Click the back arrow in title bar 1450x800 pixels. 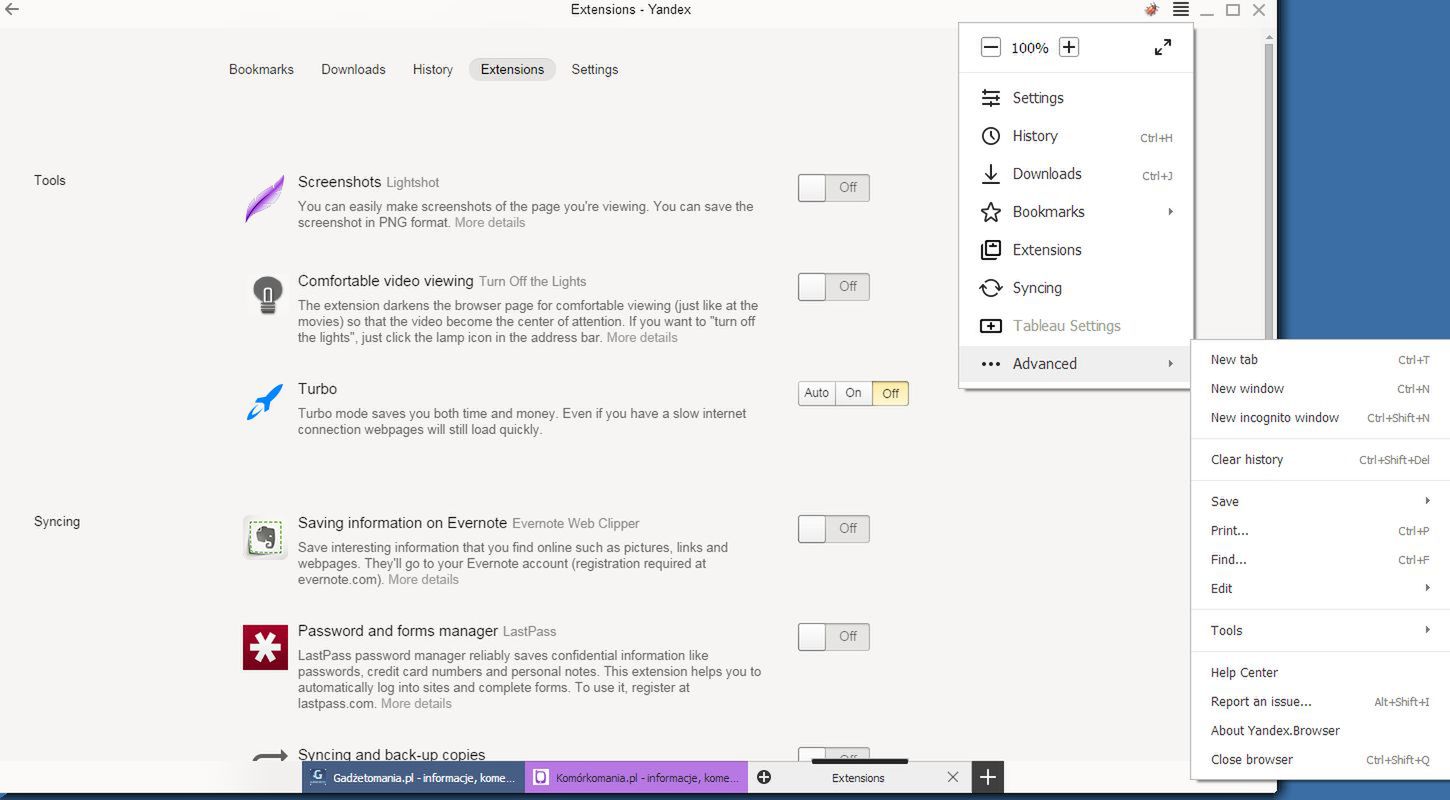12,9
